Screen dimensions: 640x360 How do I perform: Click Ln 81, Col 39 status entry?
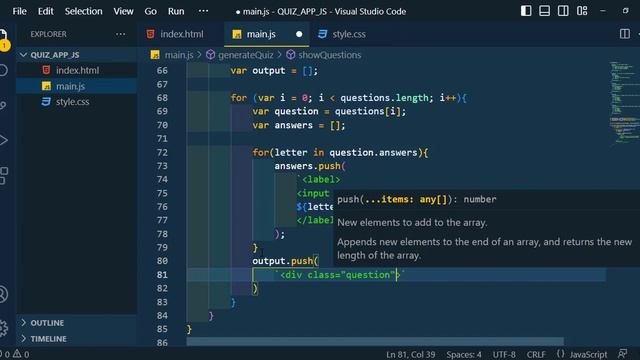click(411, 355)
